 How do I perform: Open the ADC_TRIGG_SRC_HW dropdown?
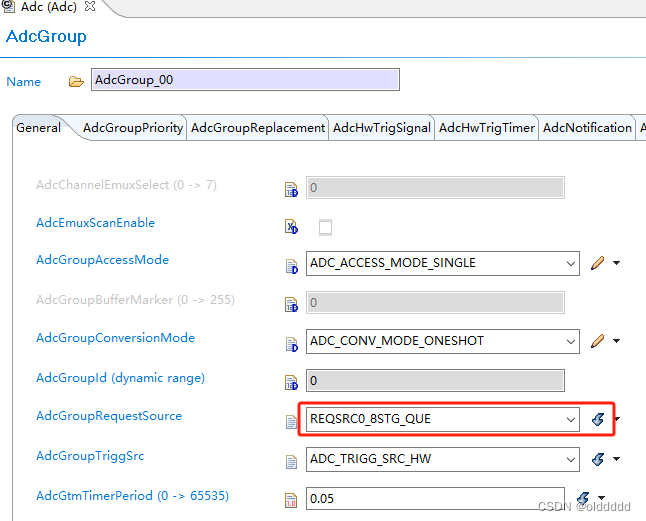pyautogui.click(x=442, y=459)
